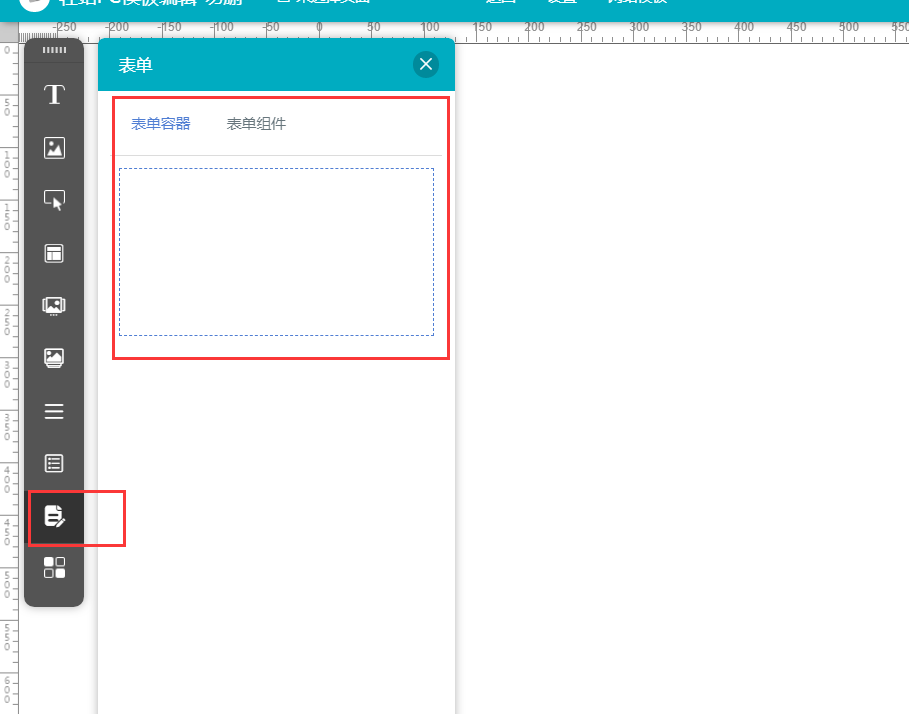This screenshot has width=909, height=714.
Task: Close the 表单 panel
Action: (426, 65)
